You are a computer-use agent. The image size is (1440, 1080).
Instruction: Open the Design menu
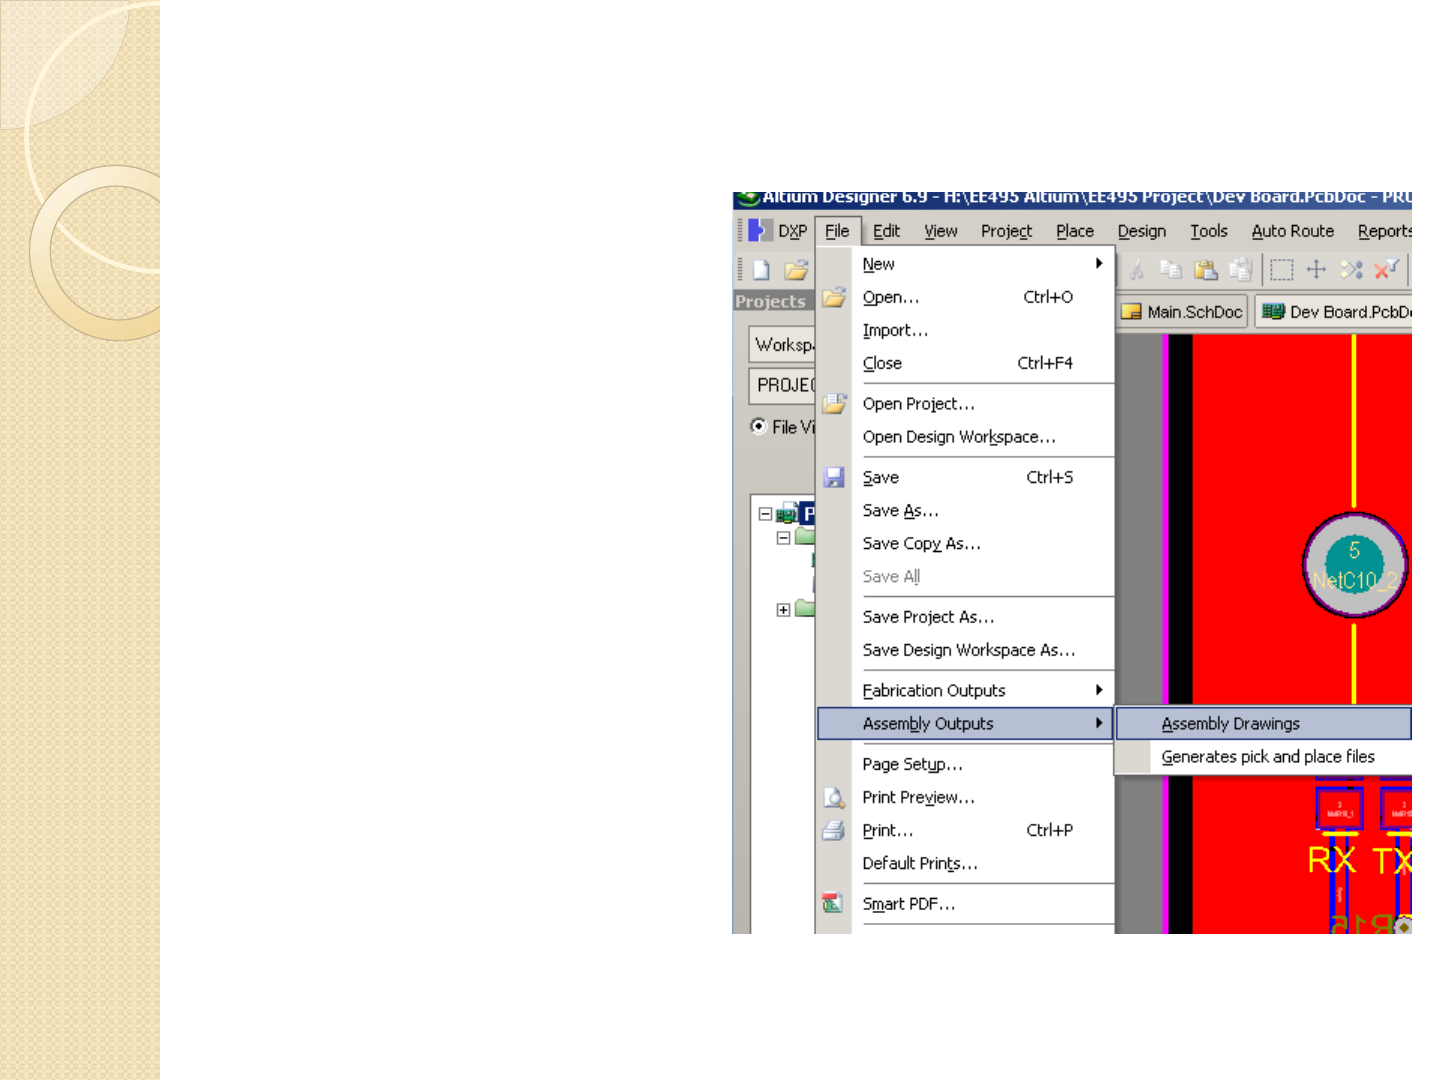pos(1142,231)
